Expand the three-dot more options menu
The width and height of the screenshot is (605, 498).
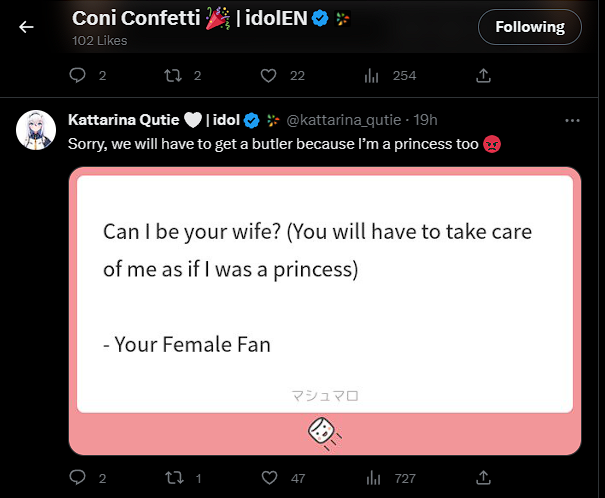pos(572,120)
